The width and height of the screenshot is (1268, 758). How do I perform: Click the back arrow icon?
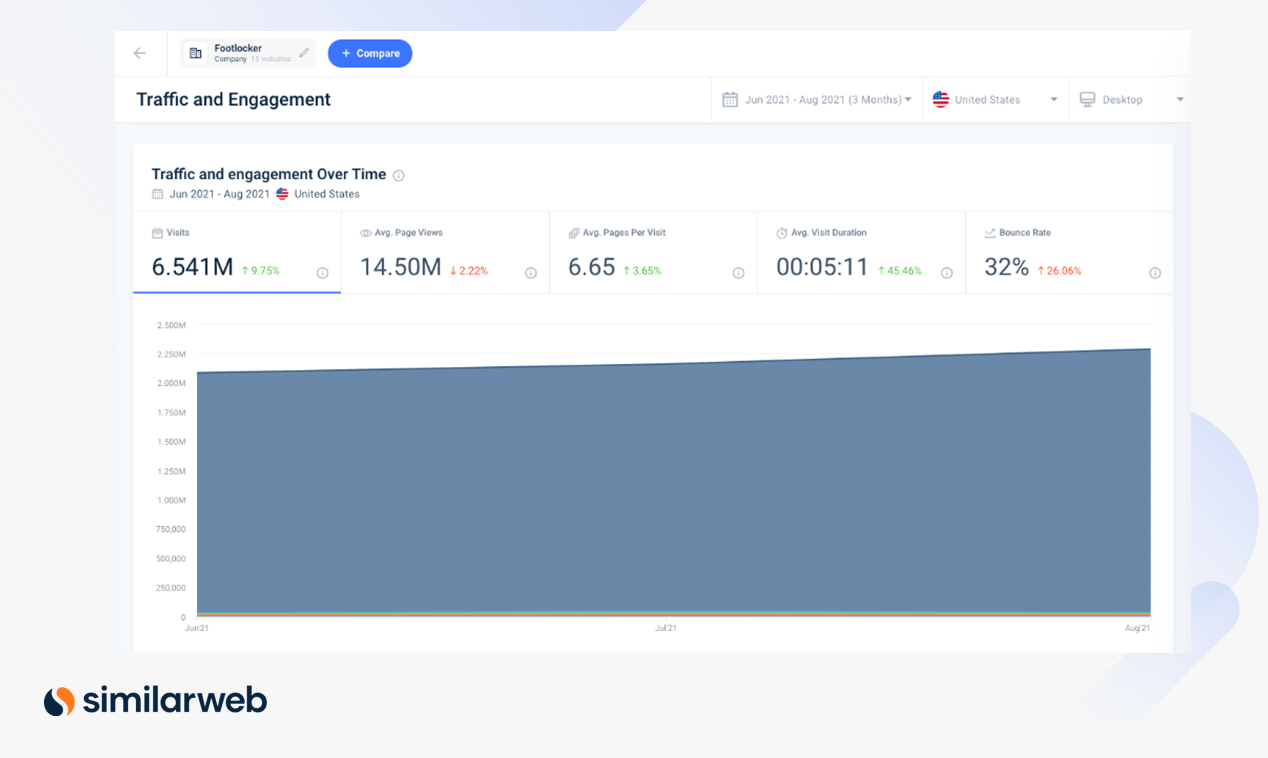pyautogui.click(x=140, y=53)
